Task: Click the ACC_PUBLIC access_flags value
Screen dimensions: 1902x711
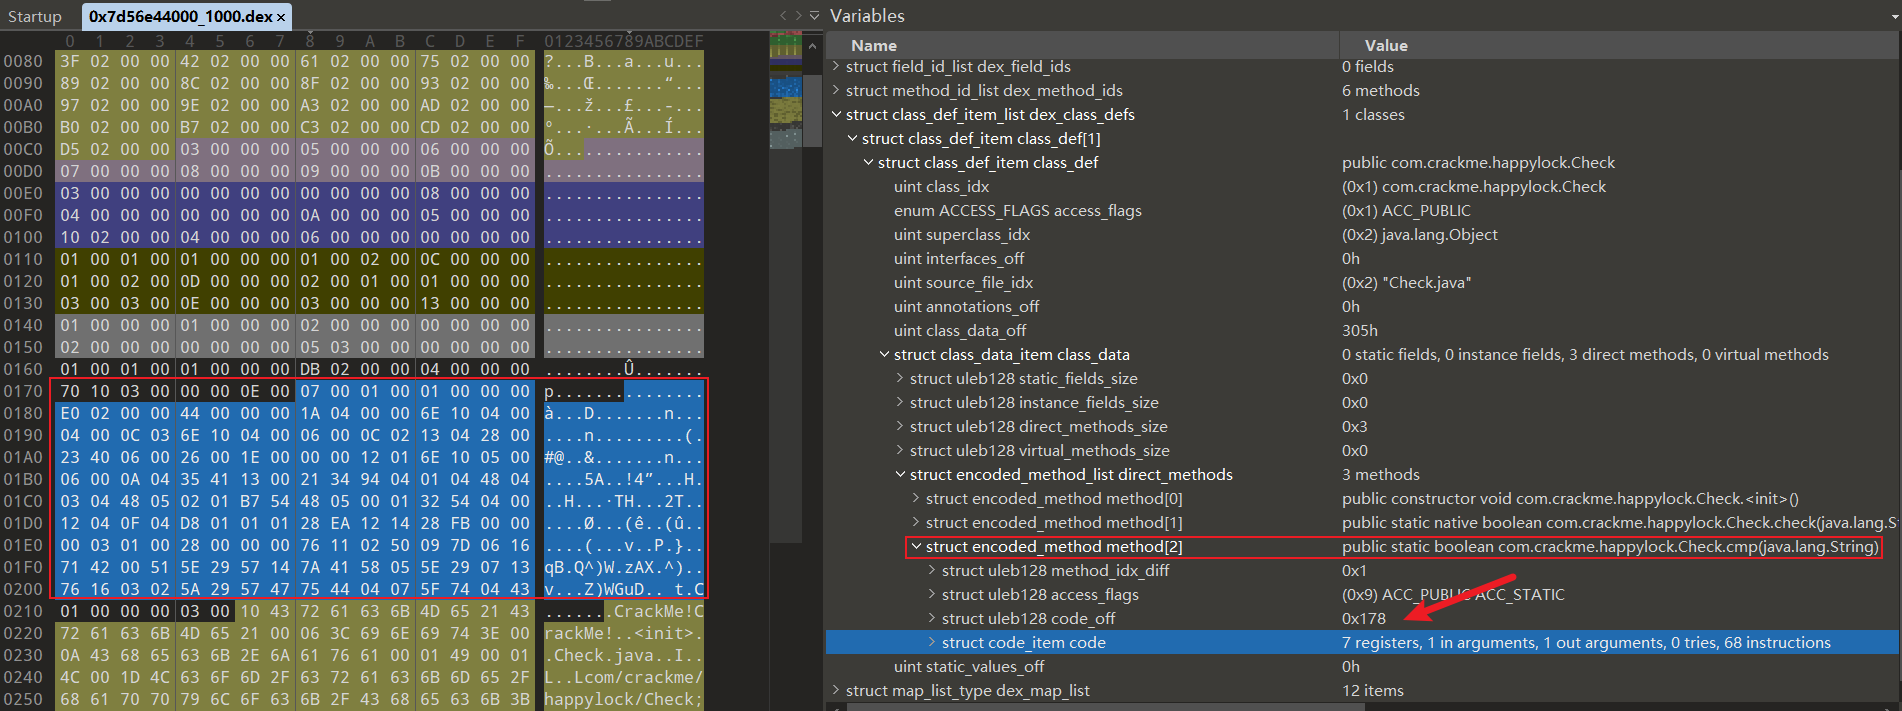Action: point(1406,210)
